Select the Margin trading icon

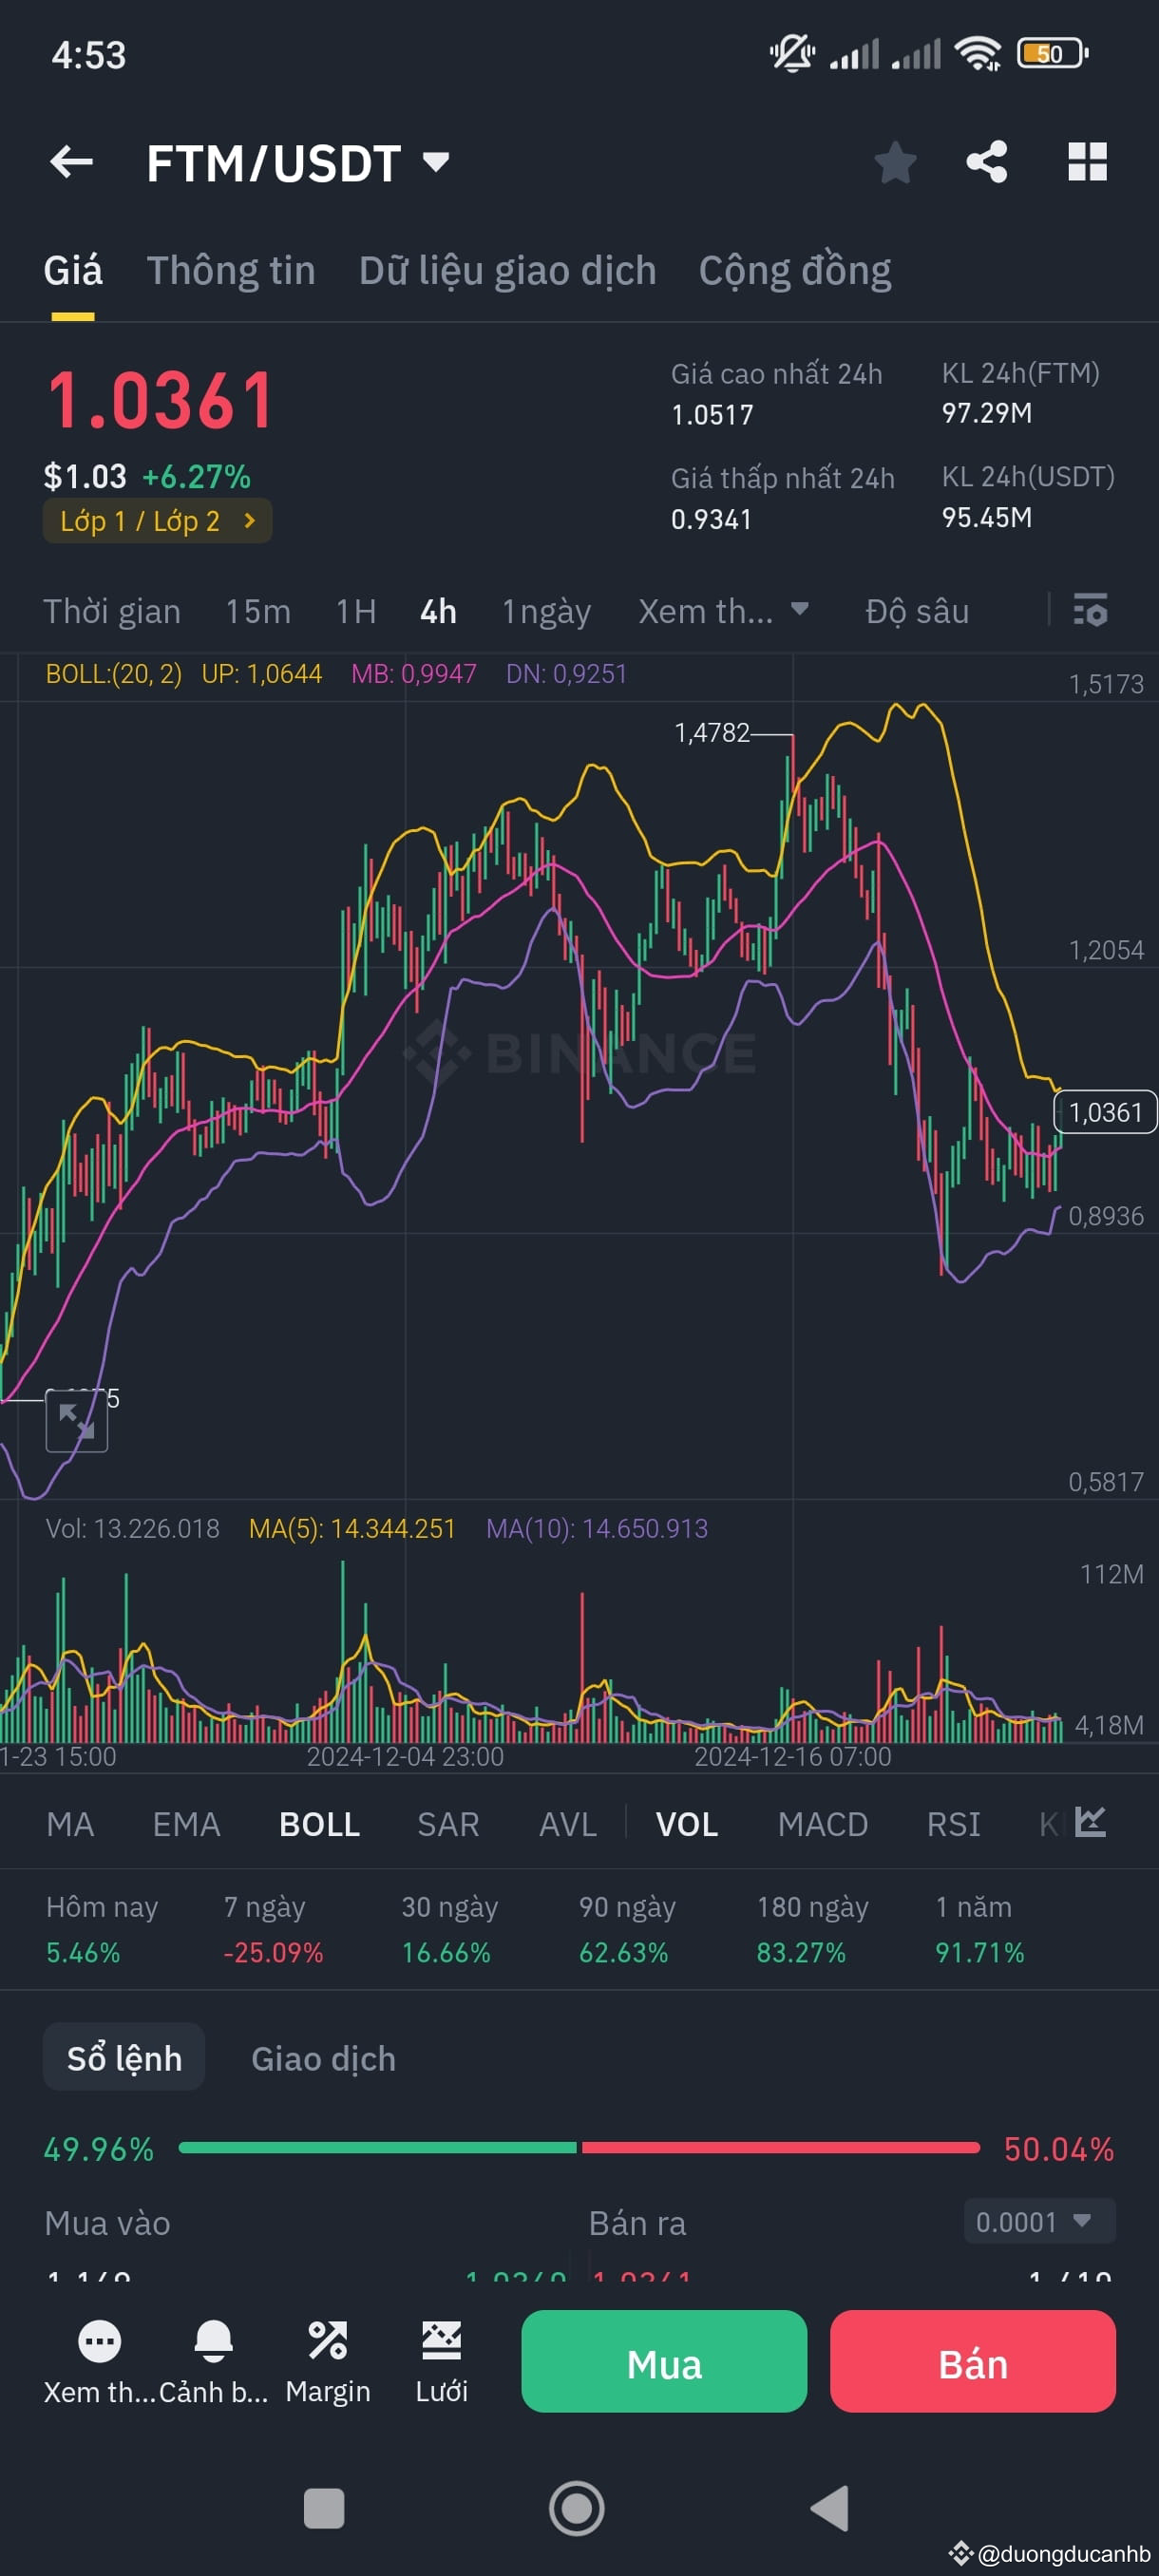click(328, 2340)
